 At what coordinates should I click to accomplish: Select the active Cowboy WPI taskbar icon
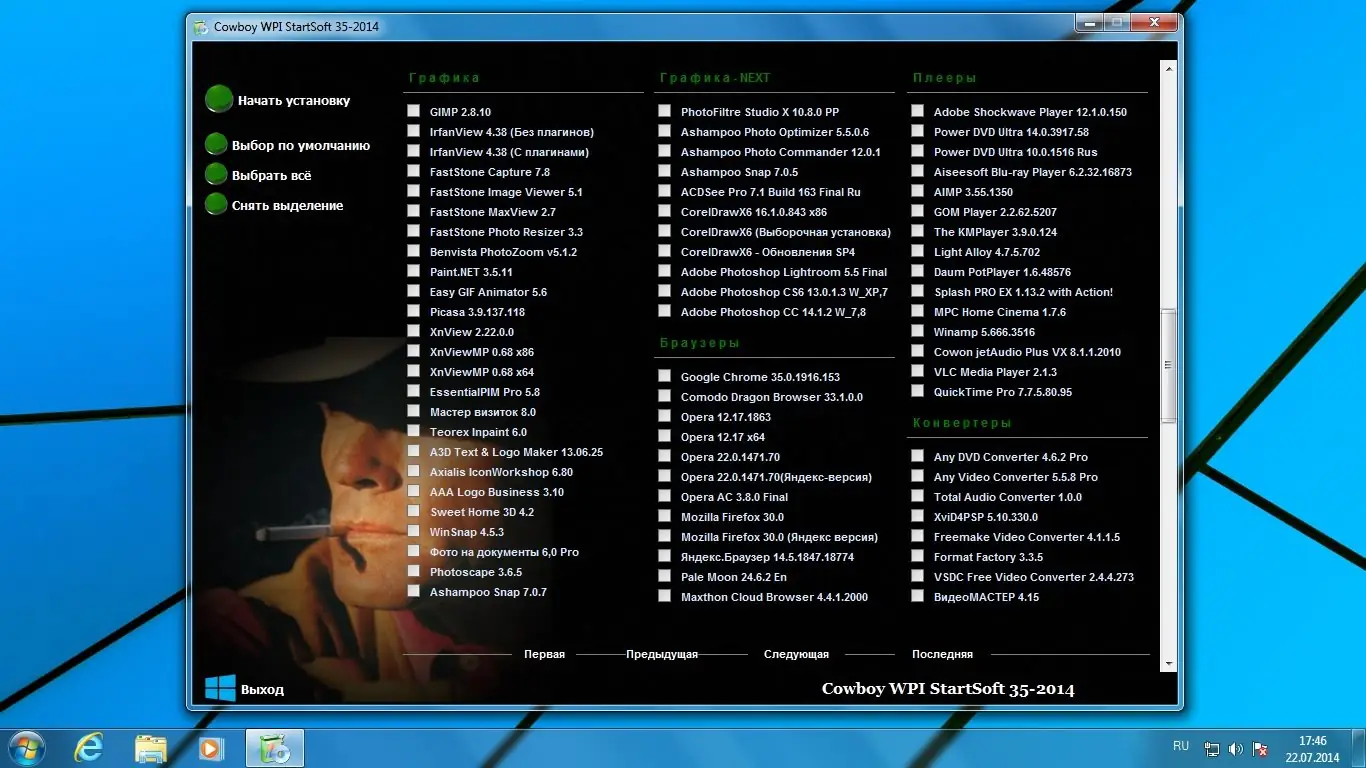(x=273, y=747)
